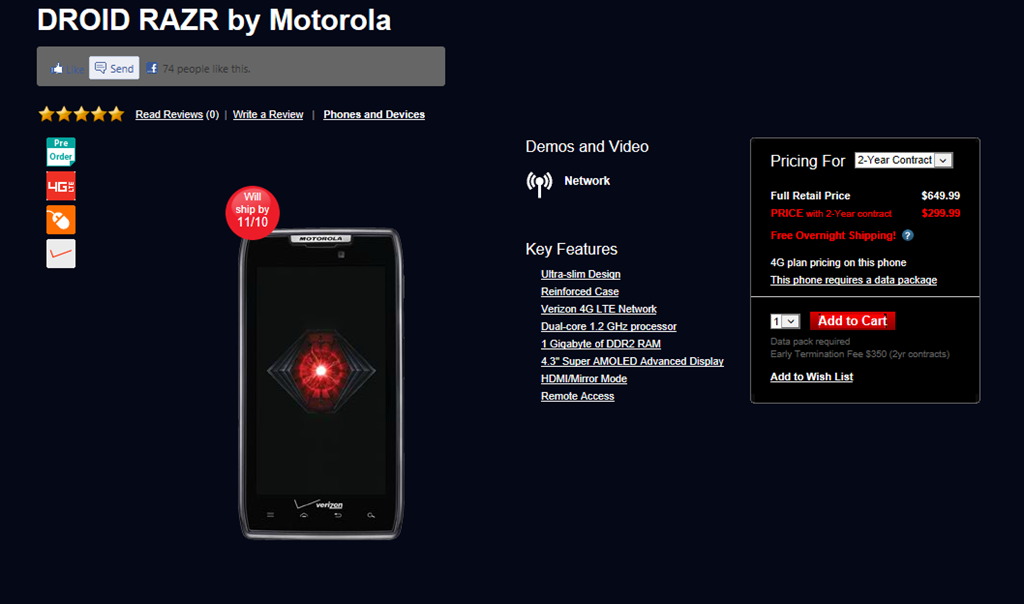Click 'This phone requires a data package' link
The image size is (1024, 604).
pyautogui.click(x=854, y=279)
